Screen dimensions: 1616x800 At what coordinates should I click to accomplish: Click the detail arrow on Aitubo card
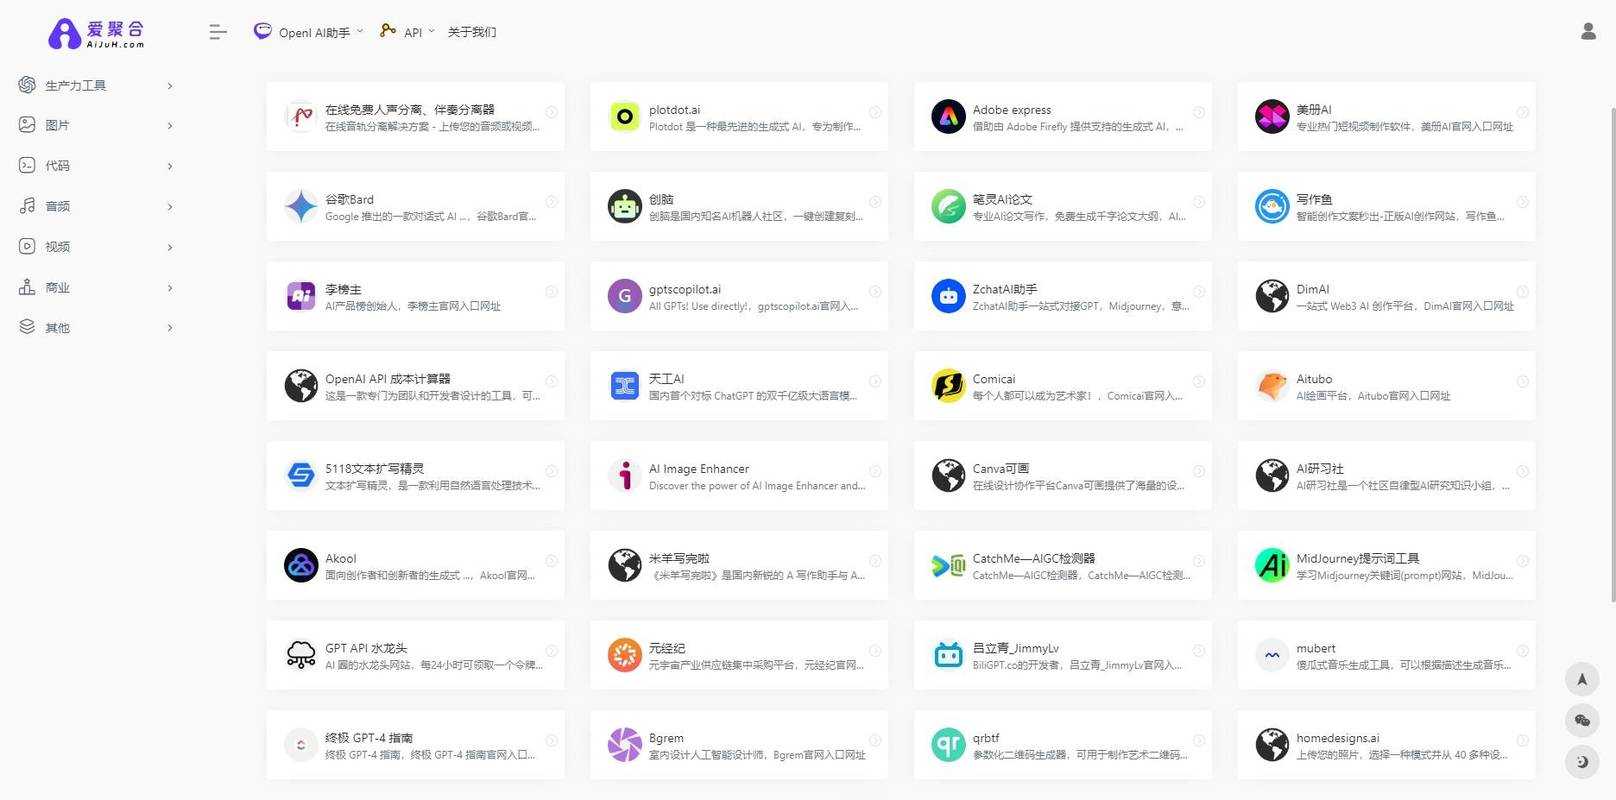[1522, 381]
